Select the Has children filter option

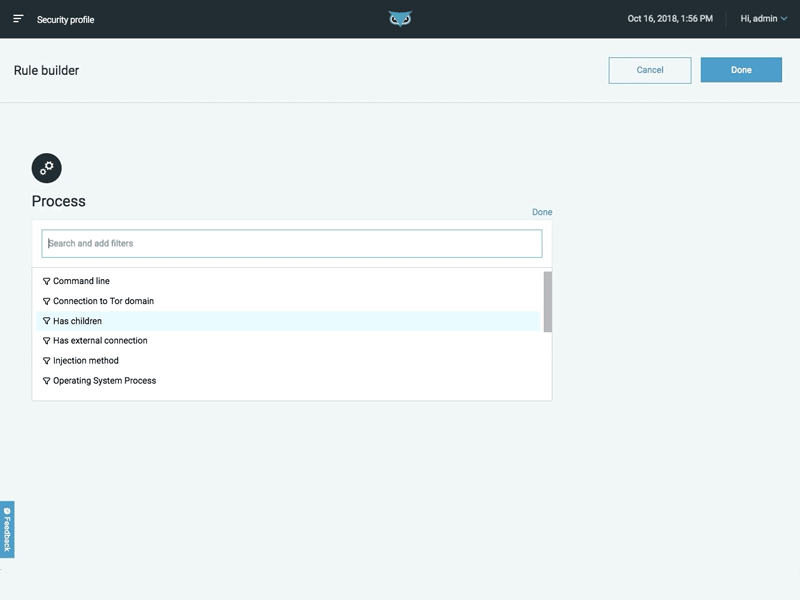(78, 321)
